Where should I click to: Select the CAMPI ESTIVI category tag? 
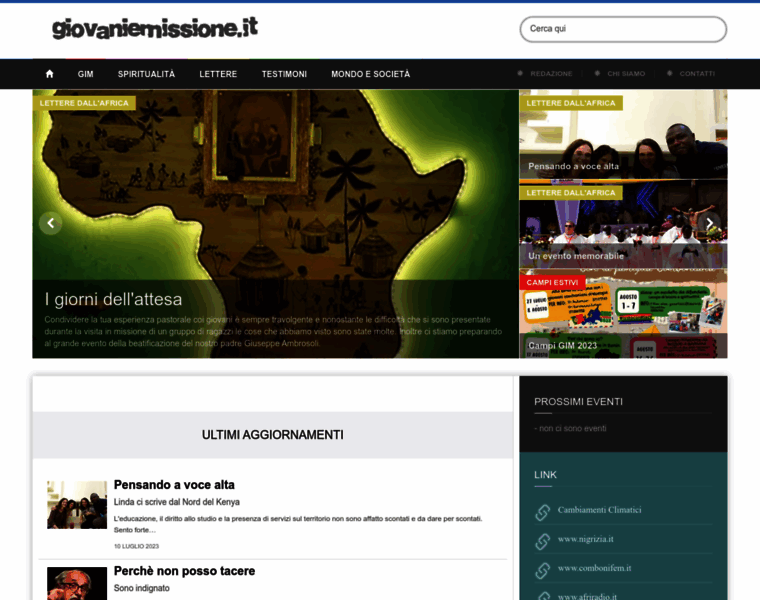[x=552, y=283]
